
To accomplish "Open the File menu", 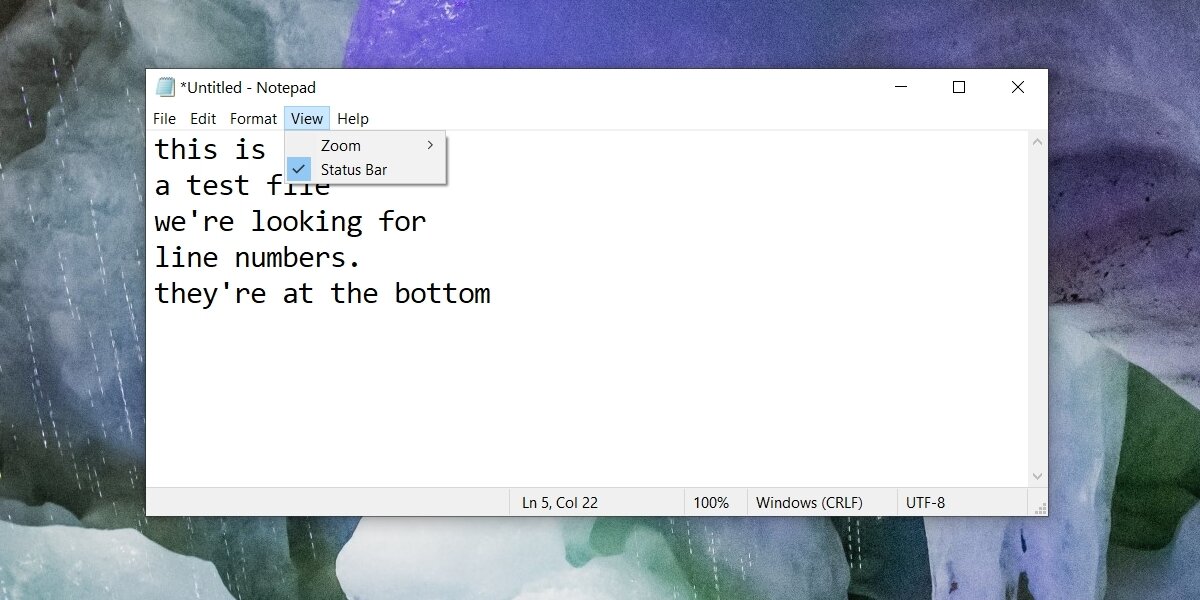I will (x=164, y=118).
